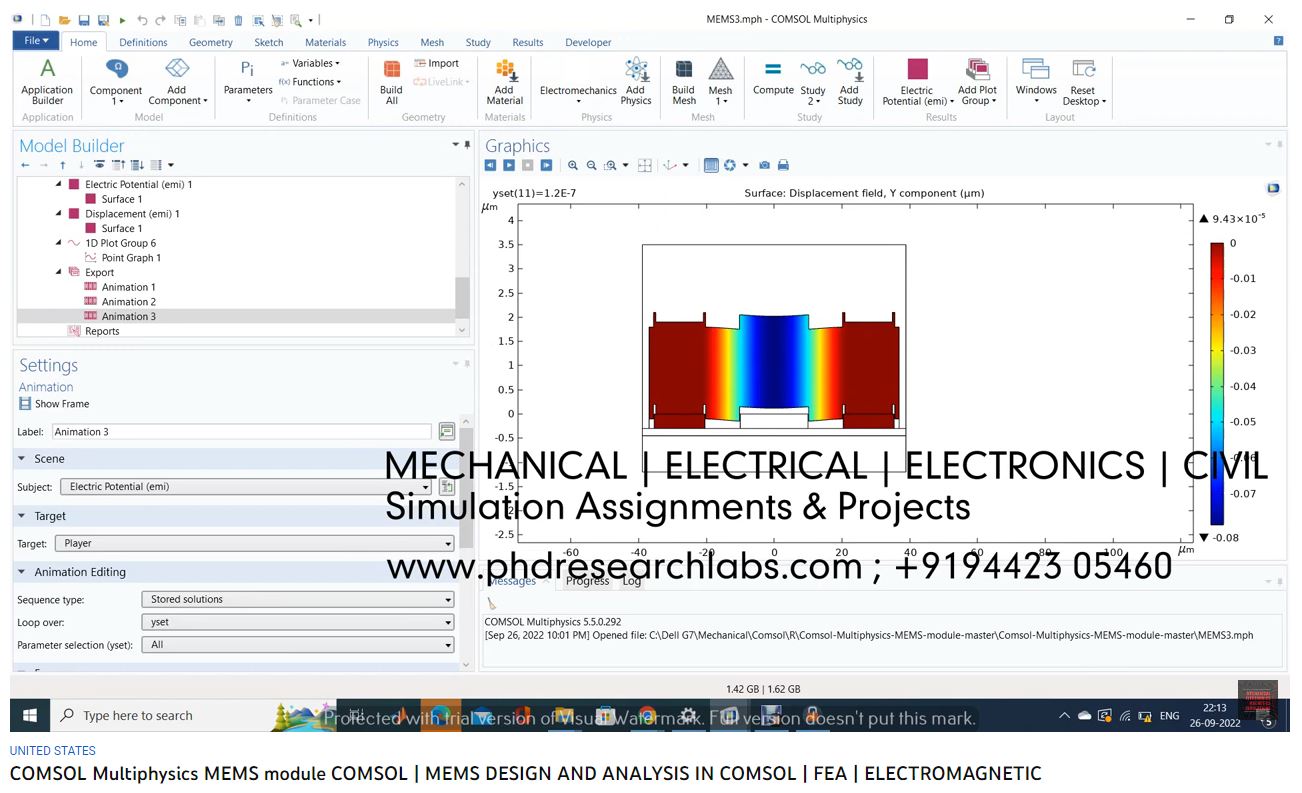
Task: Click the displacement color legend bar
Action: click(x=1217, y=384)
